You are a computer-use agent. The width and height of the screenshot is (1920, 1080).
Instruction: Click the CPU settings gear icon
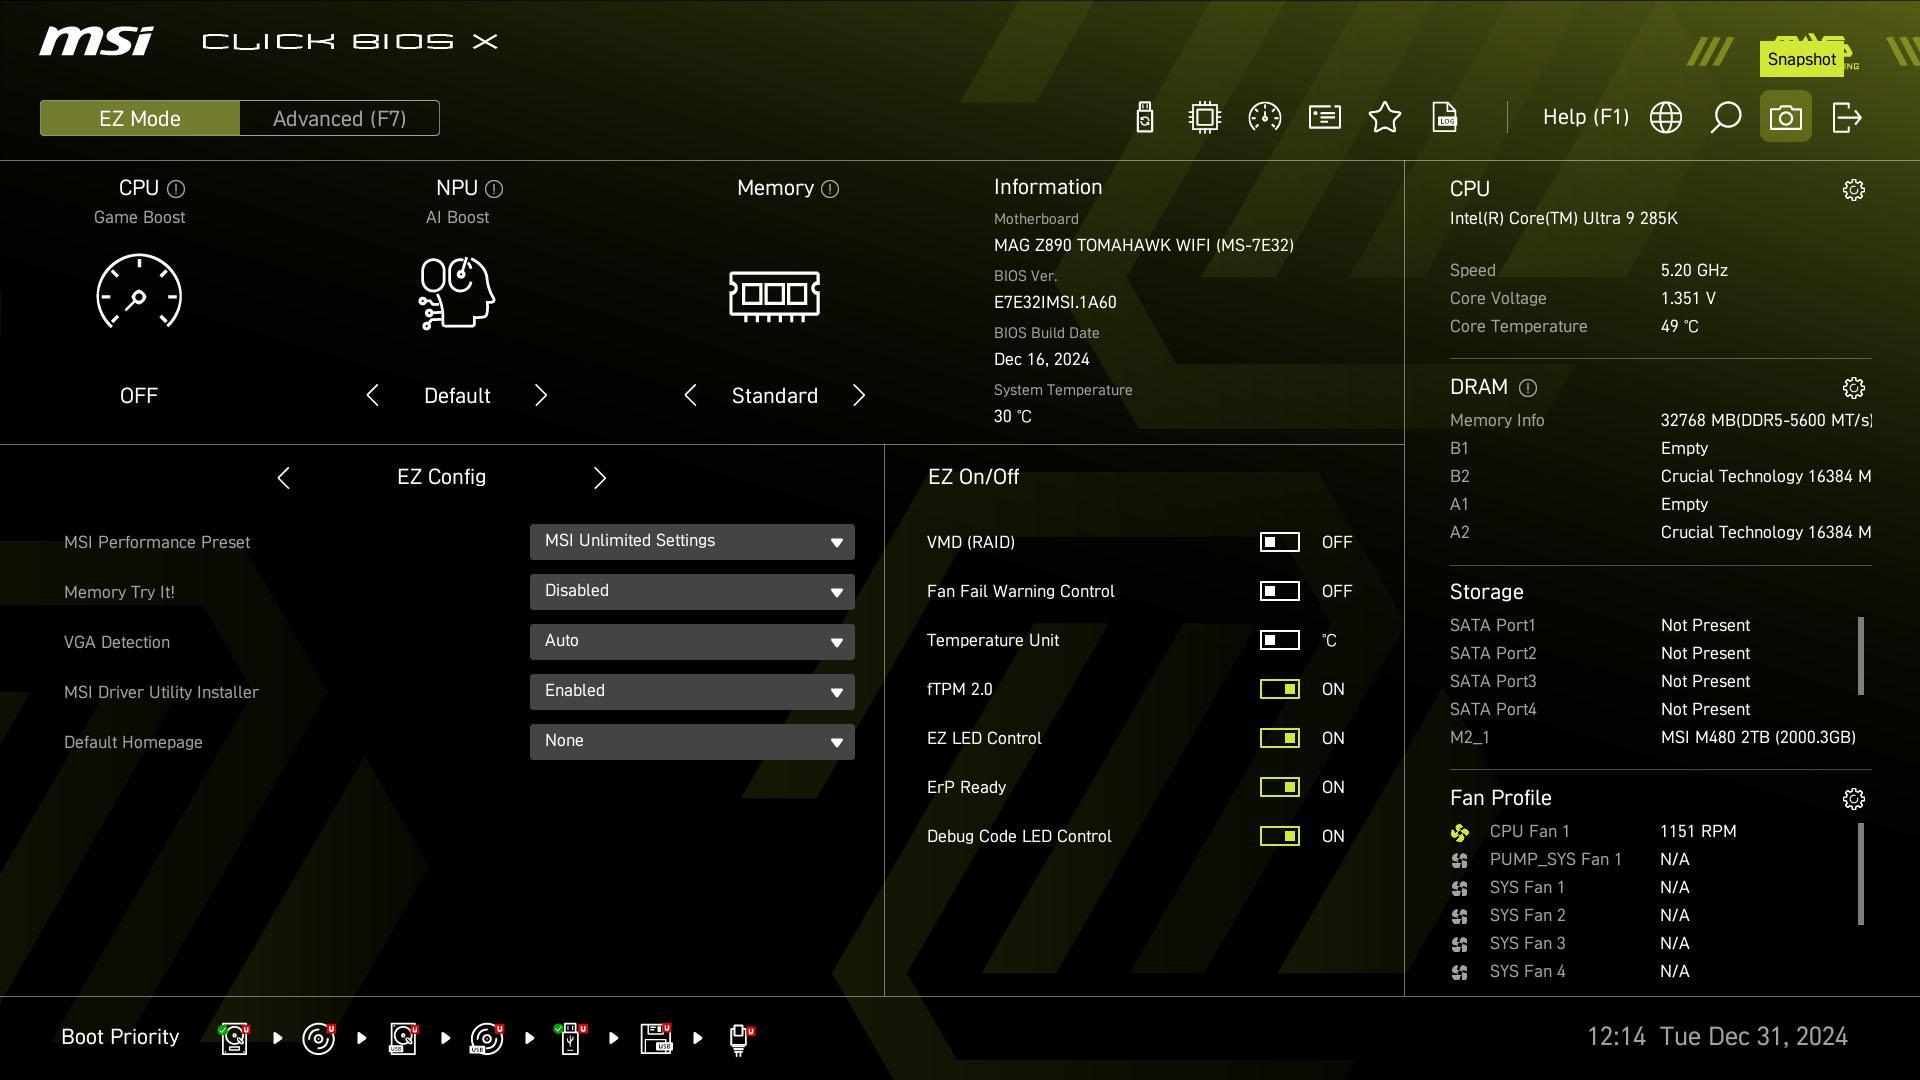[x=1853, y=190]
